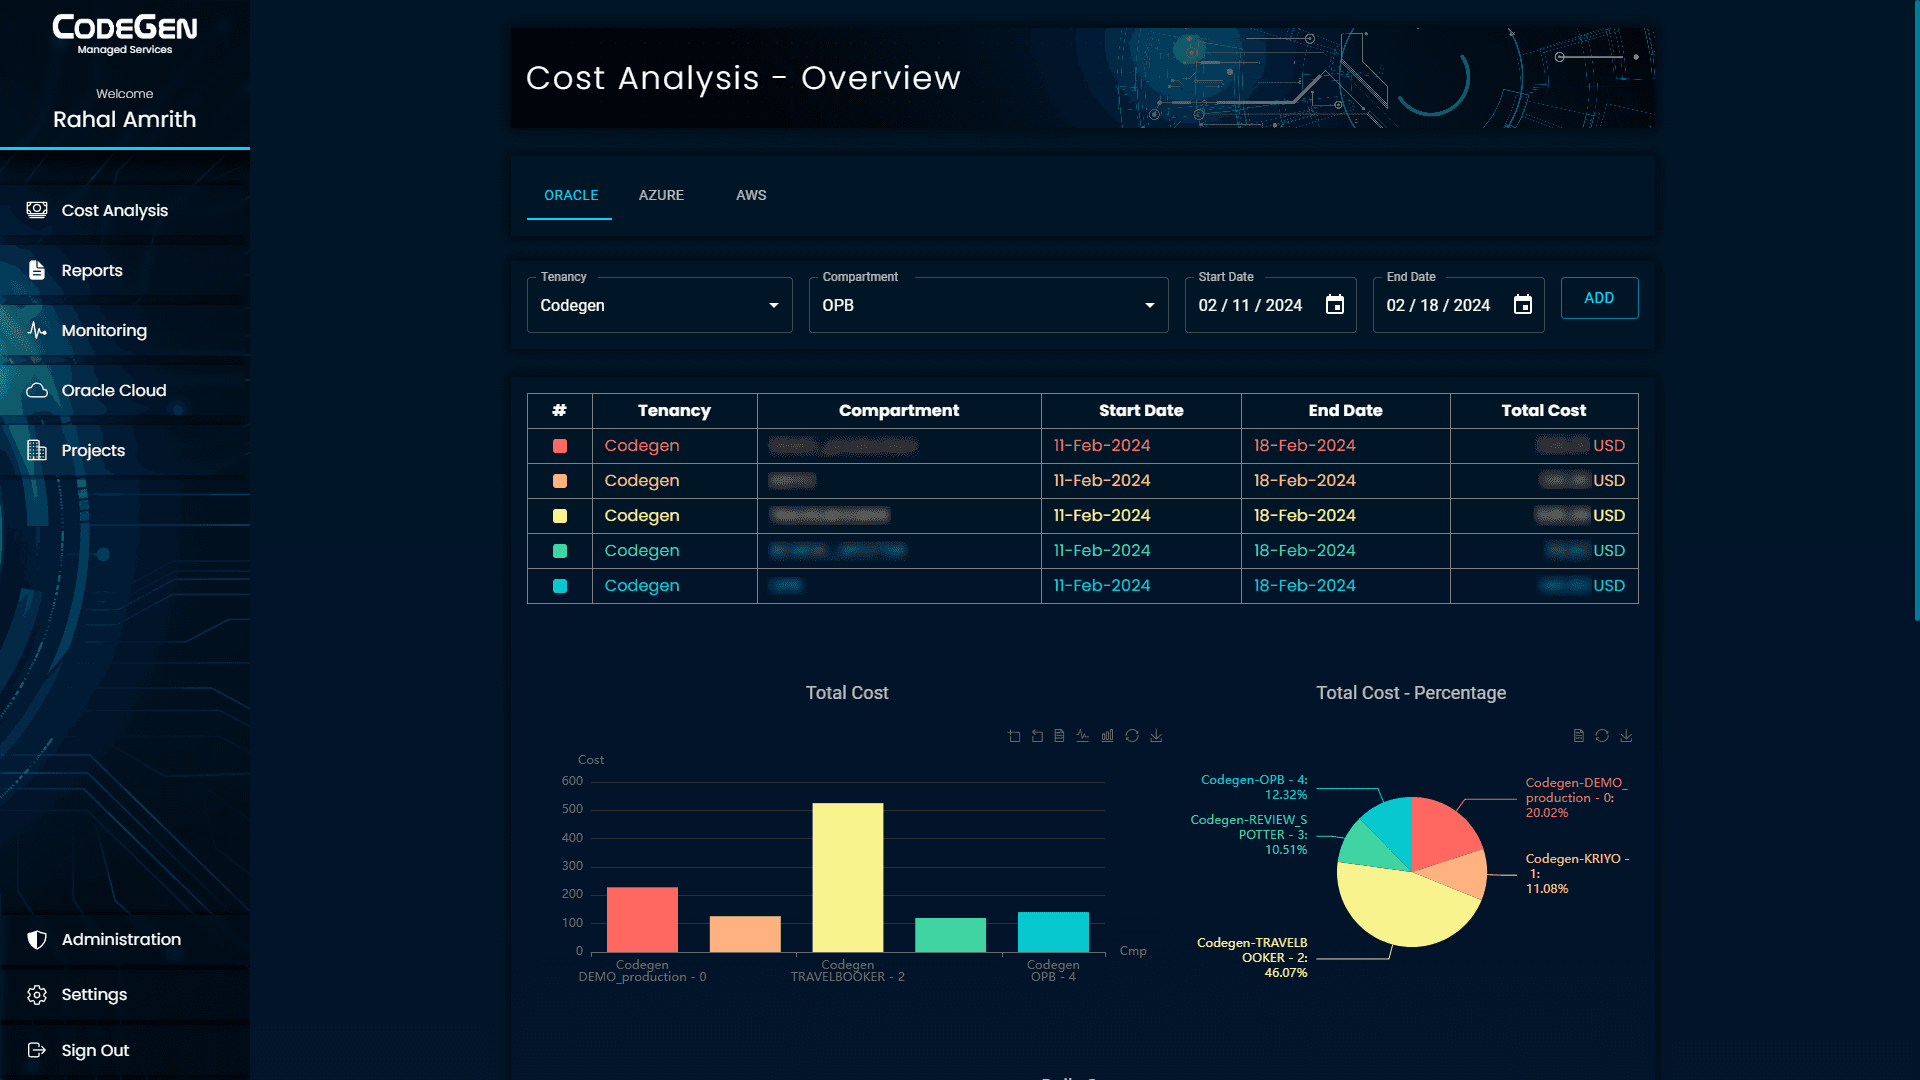Open Monitoring menu item
The width and height of the screenshot is (1920, 1080).
coord(125,330)
